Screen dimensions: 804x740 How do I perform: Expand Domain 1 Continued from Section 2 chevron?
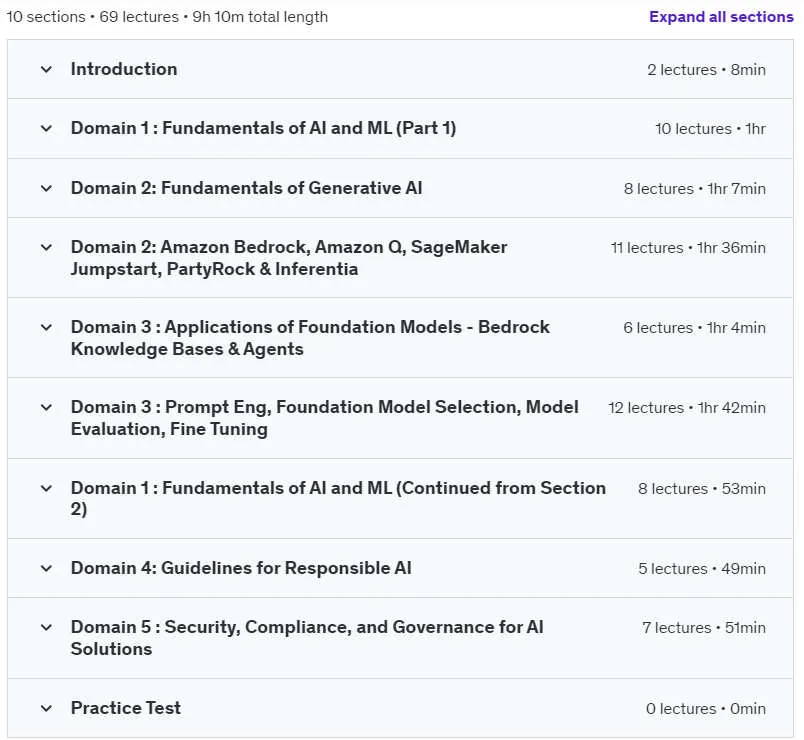[x=46, y=488]
